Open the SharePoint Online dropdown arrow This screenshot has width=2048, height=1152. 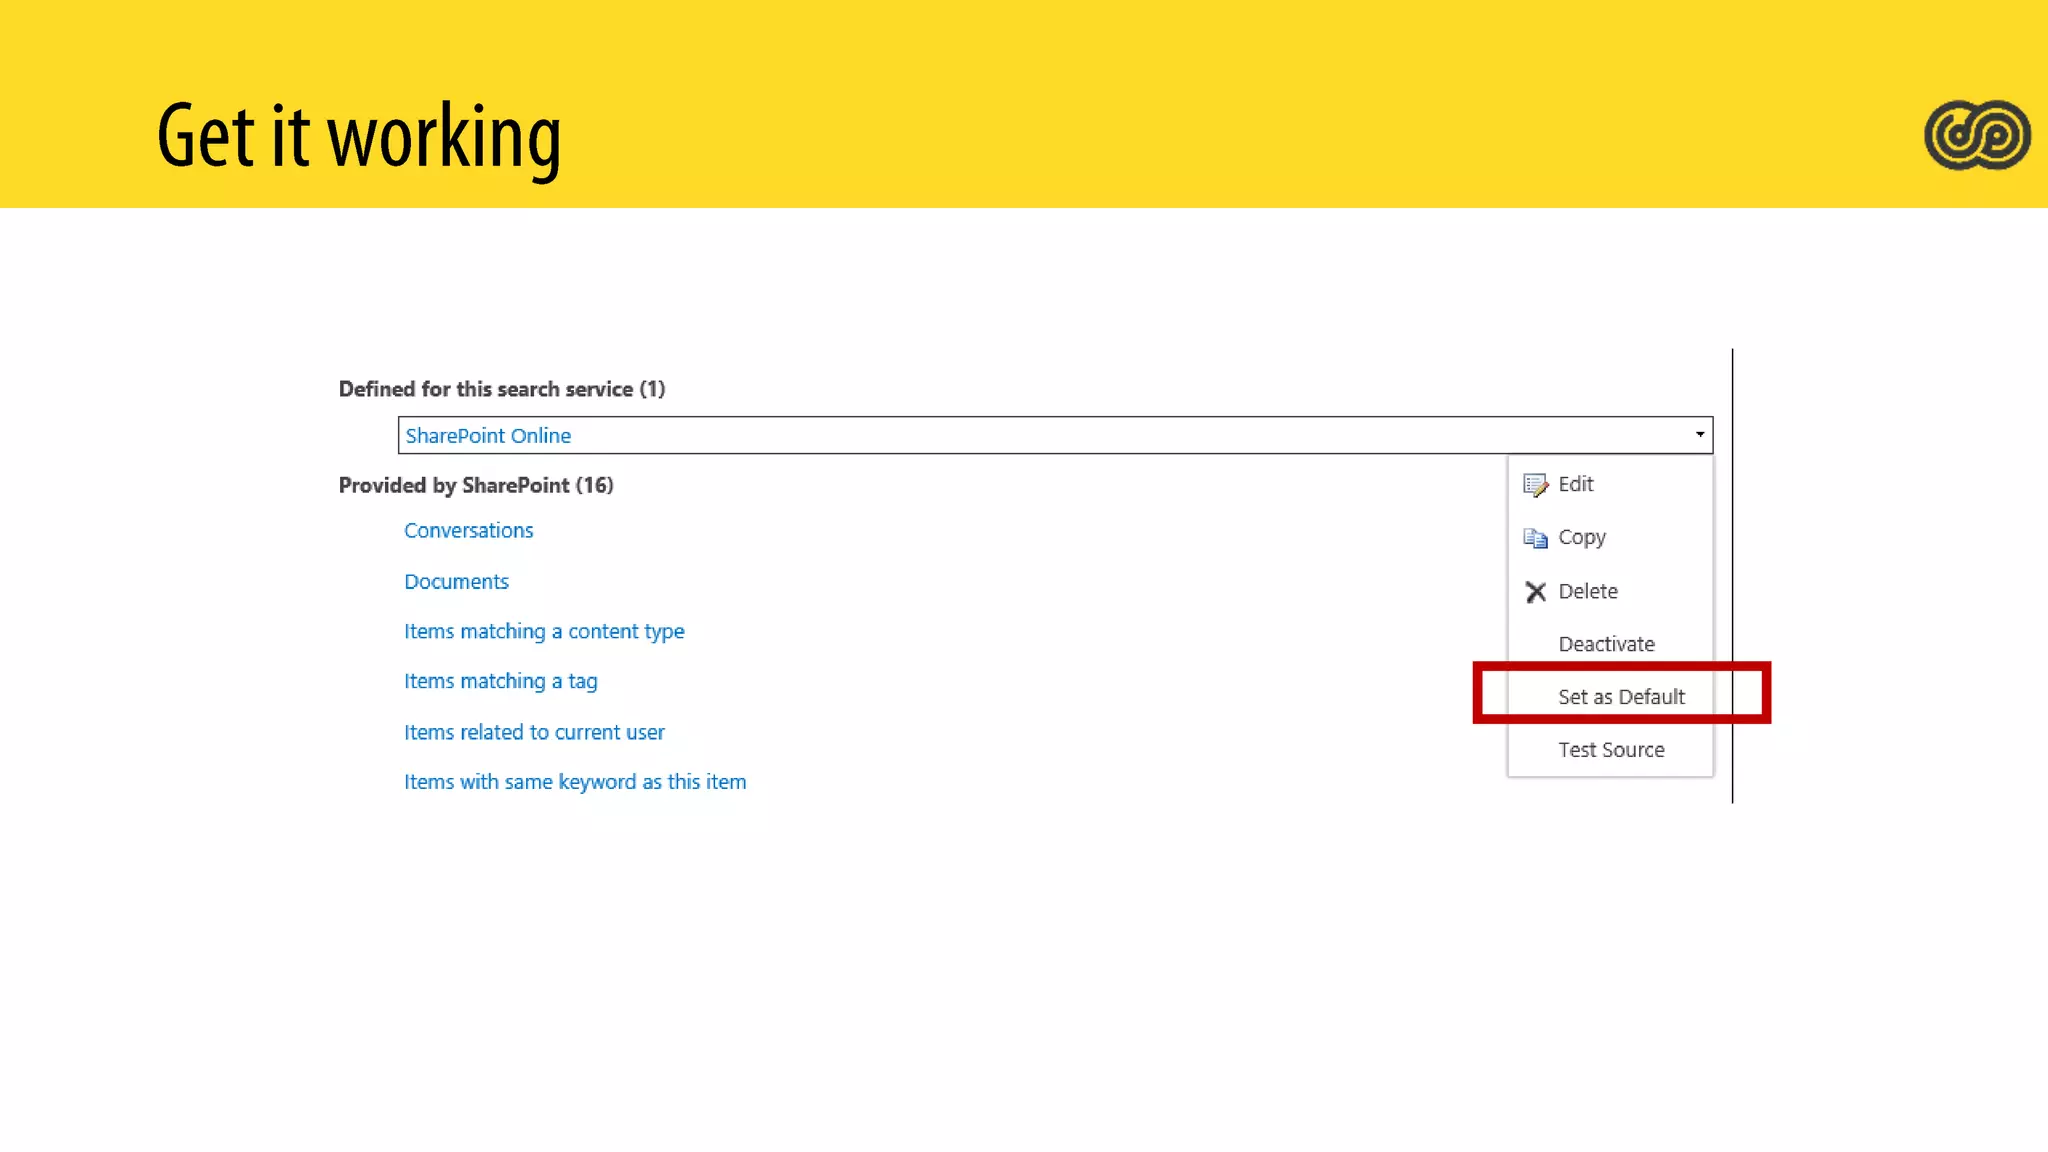point(1699,435)
